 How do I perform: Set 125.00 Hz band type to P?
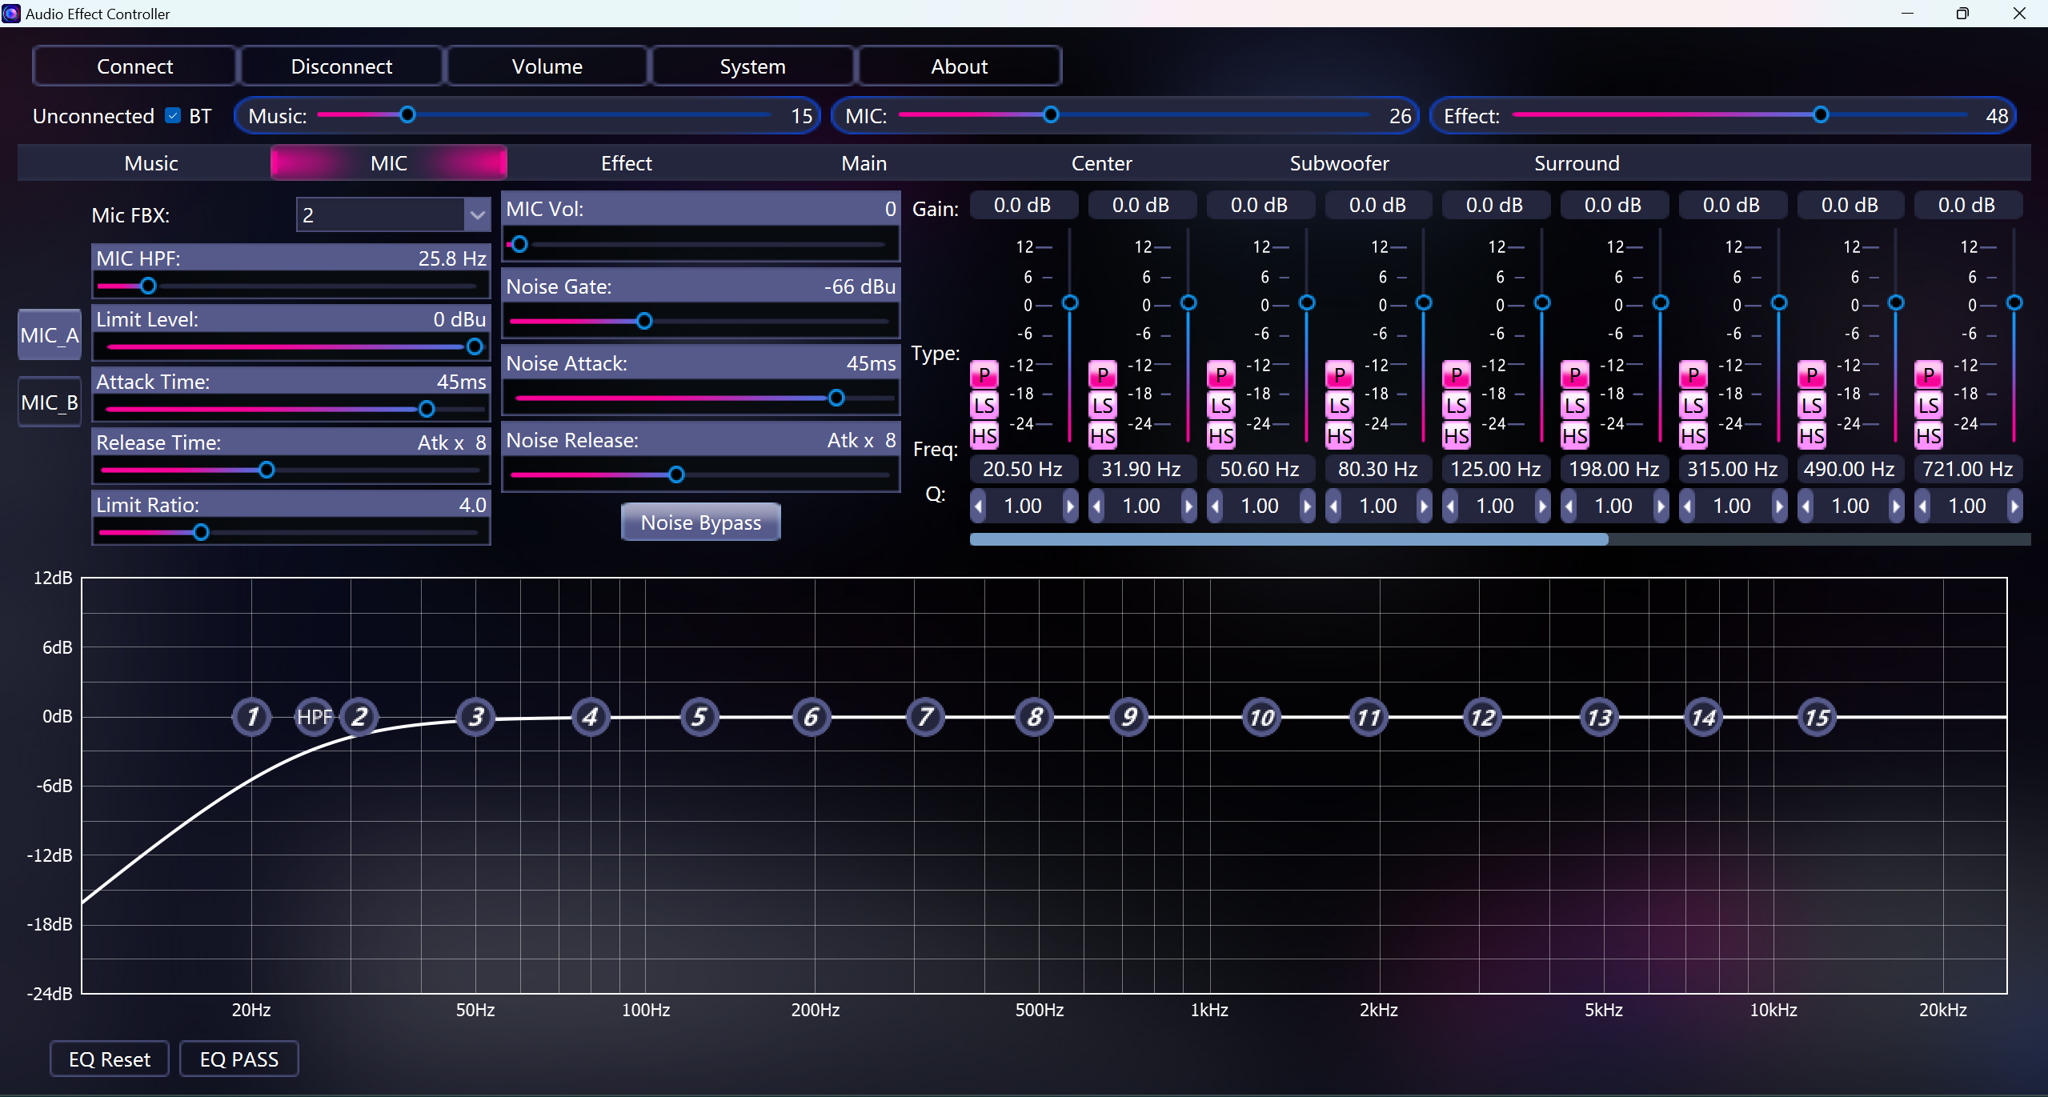click(1456, 375)
